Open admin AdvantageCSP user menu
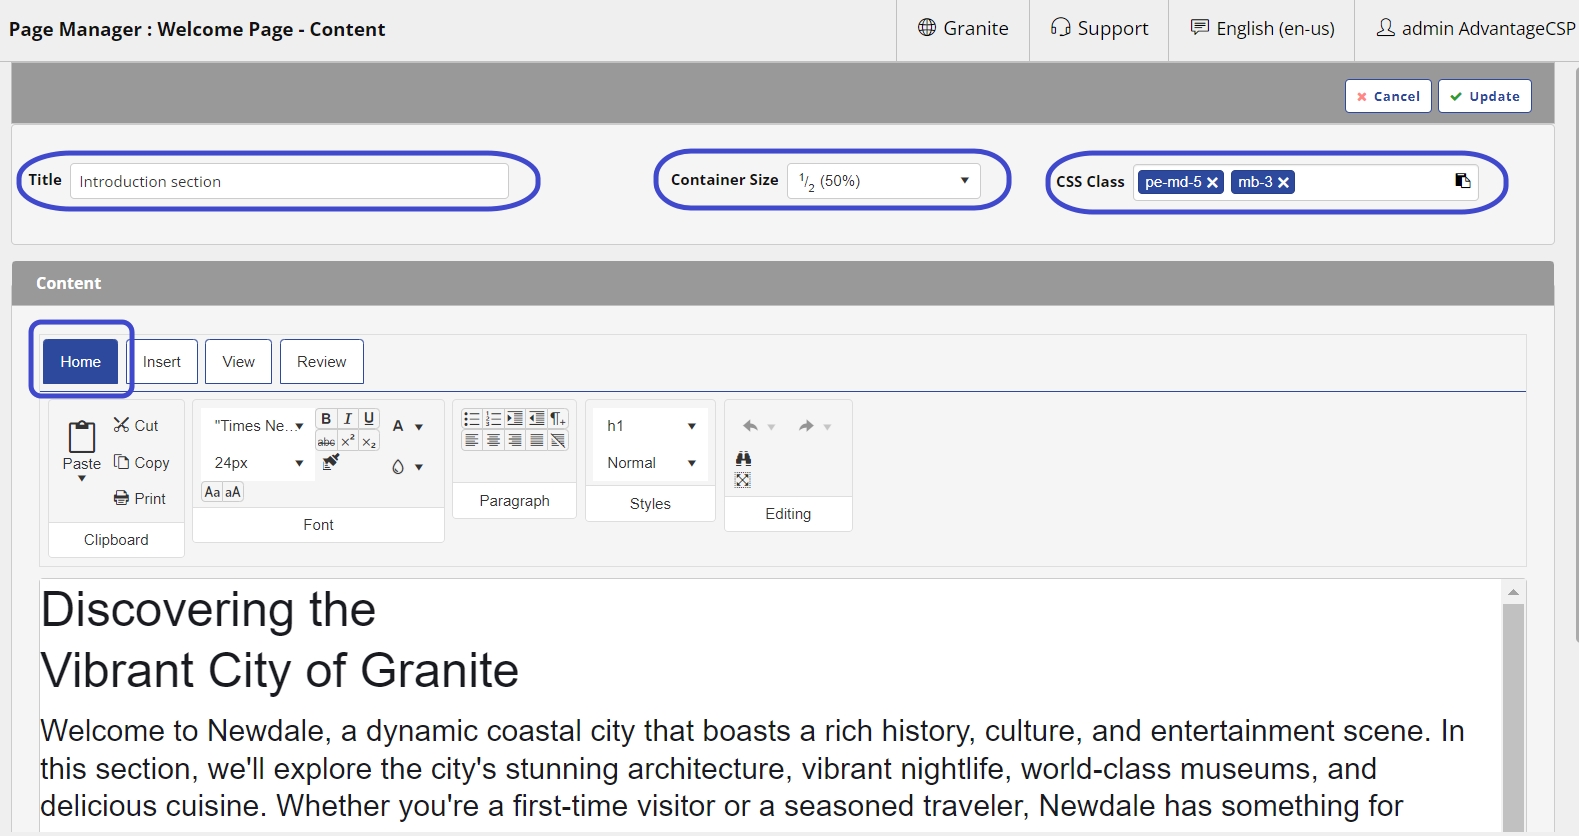1579x836 pixels. [x=1476, y=29]
